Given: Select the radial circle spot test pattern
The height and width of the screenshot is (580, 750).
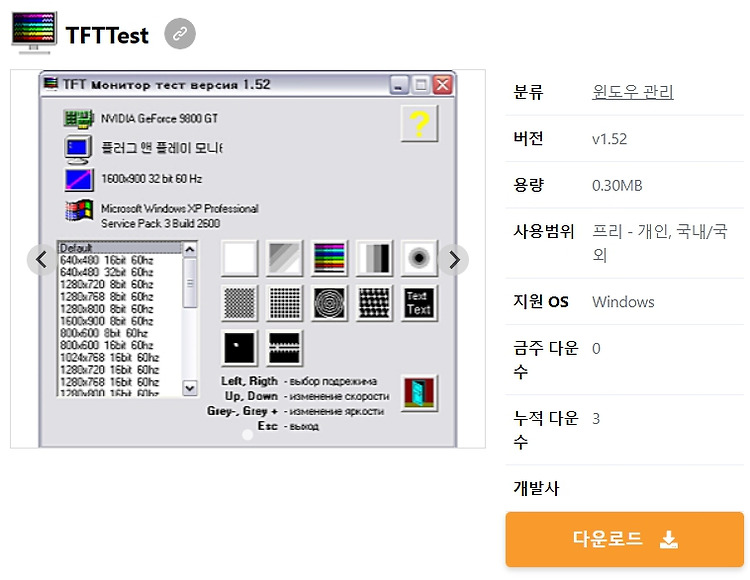Looking at the screenshot, I should click(x=419, y=258).
